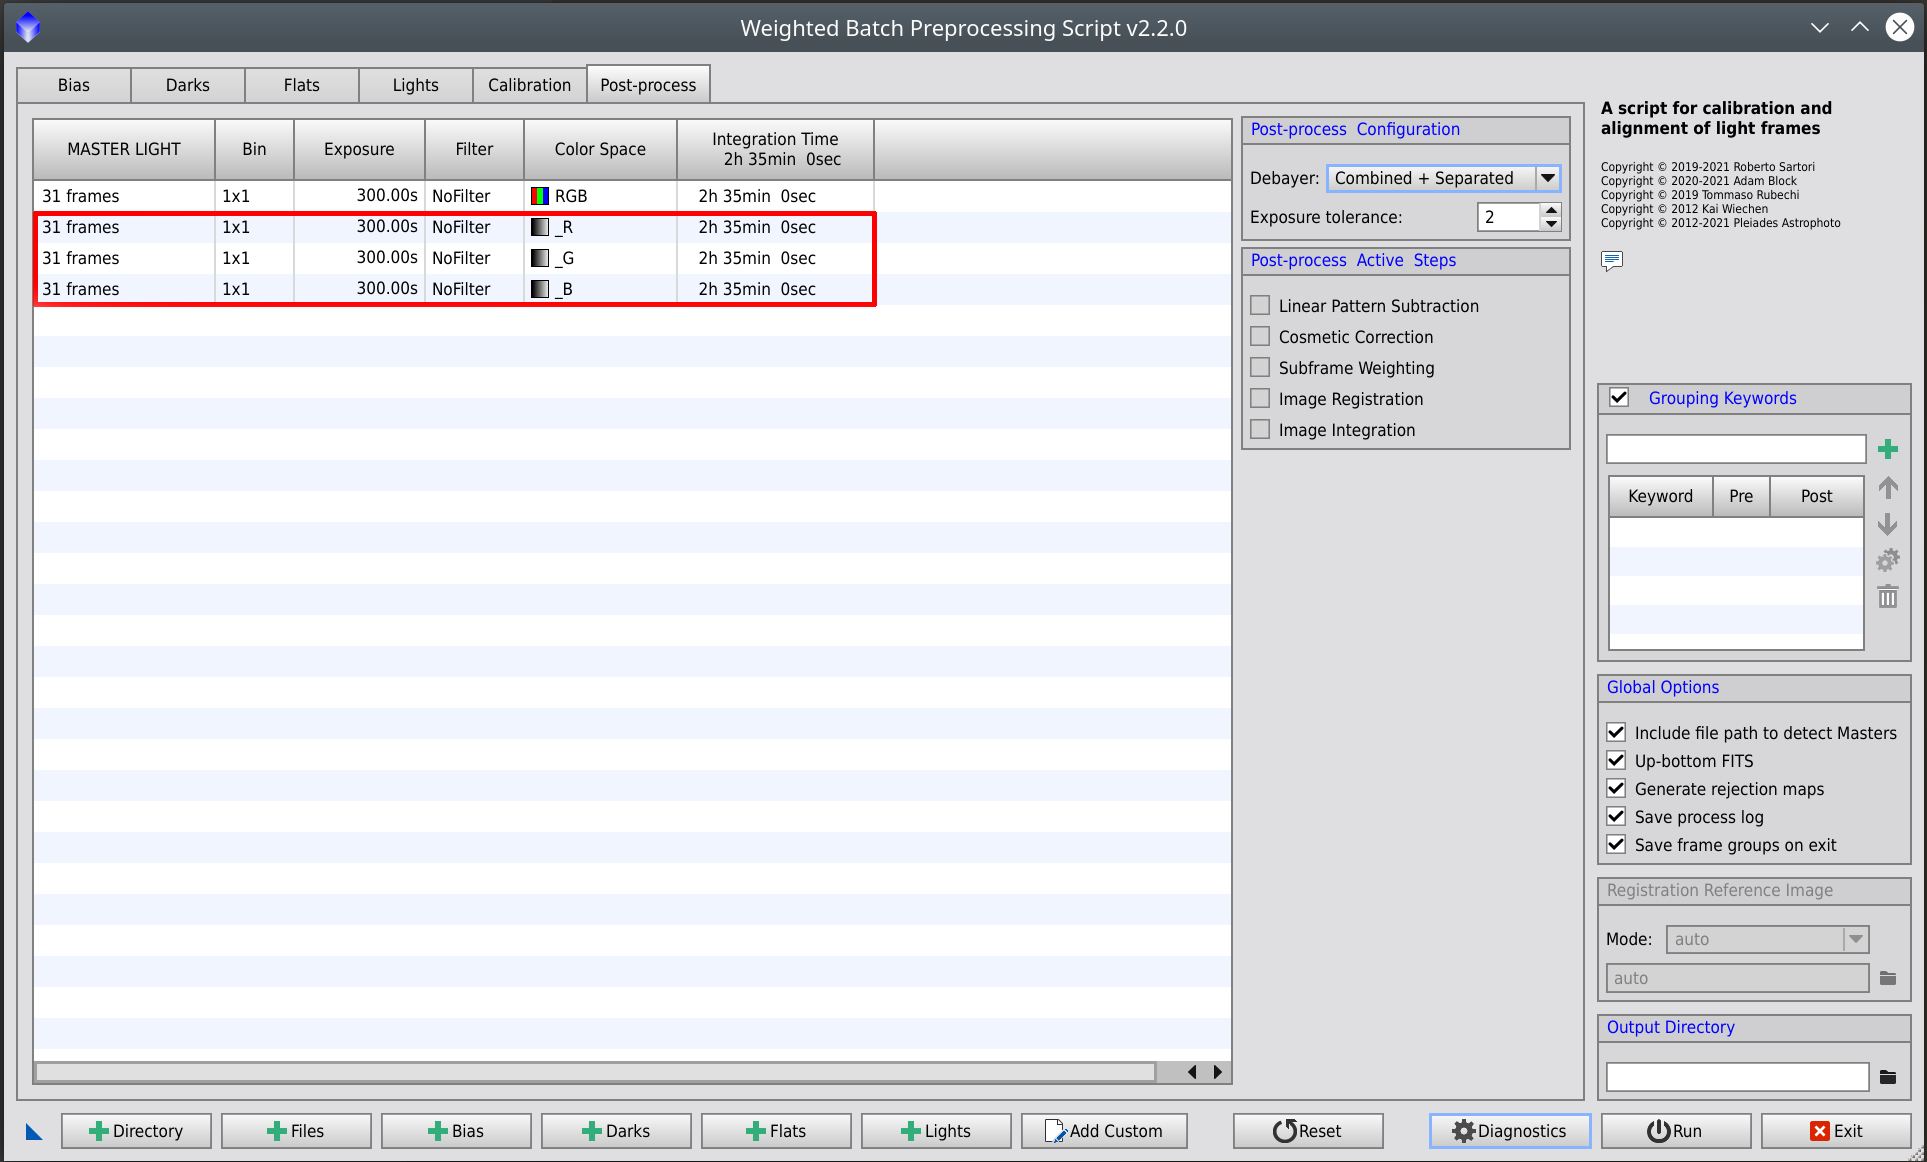Click the Output Directory path field

(x=1737, y=1077)
